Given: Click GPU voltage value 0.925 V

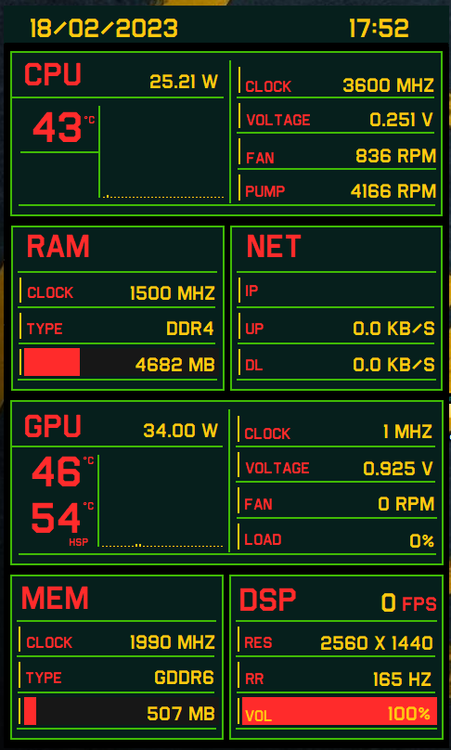Looking at the screenshot, I should tap(398, 468).
